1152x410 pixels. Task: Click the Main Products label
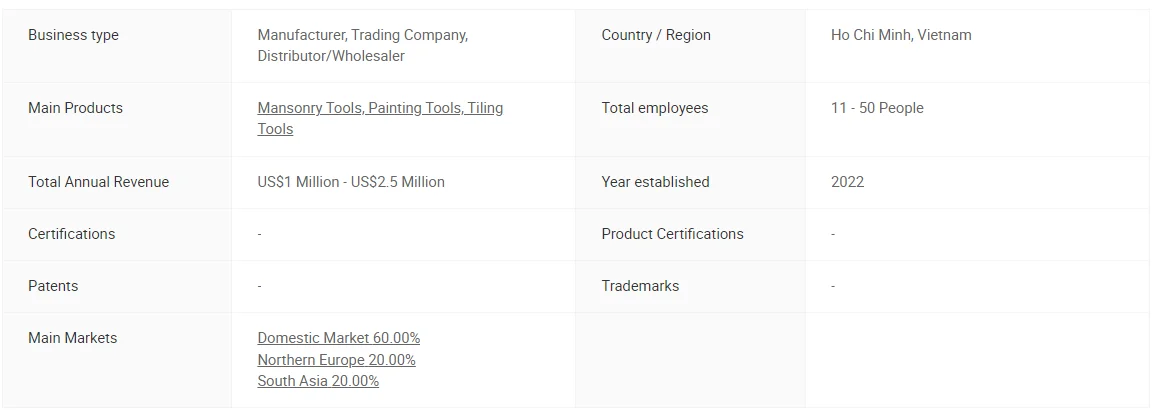click(75, 108)
